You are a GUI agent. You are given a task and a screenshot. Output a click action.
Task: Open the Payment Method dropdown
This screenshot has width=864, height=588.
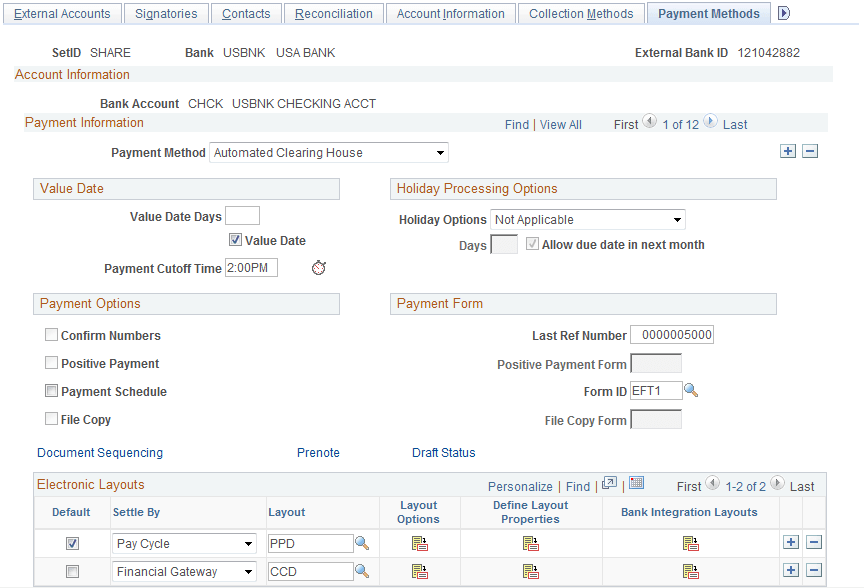pyautogui.click(x=440, y=152)
